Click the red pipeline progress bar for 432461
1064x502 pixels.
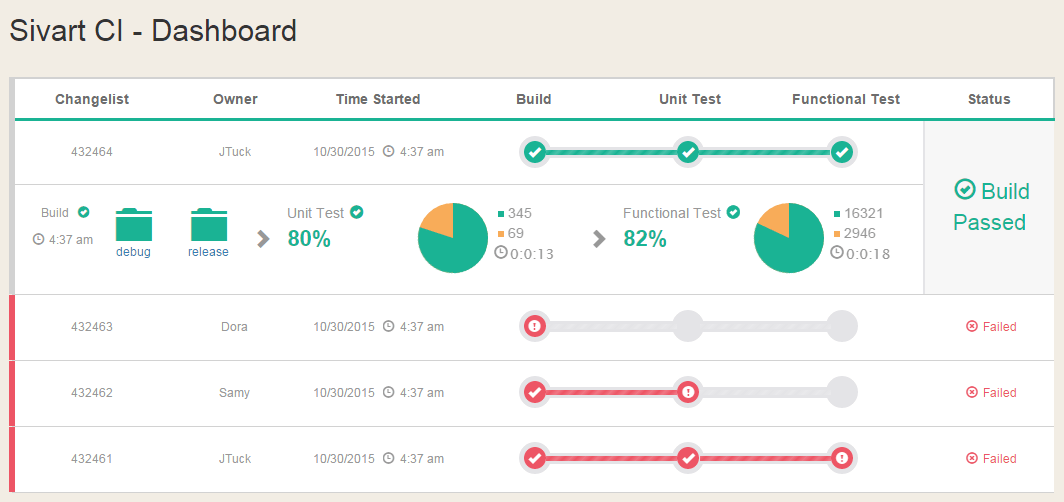point(611,458)
